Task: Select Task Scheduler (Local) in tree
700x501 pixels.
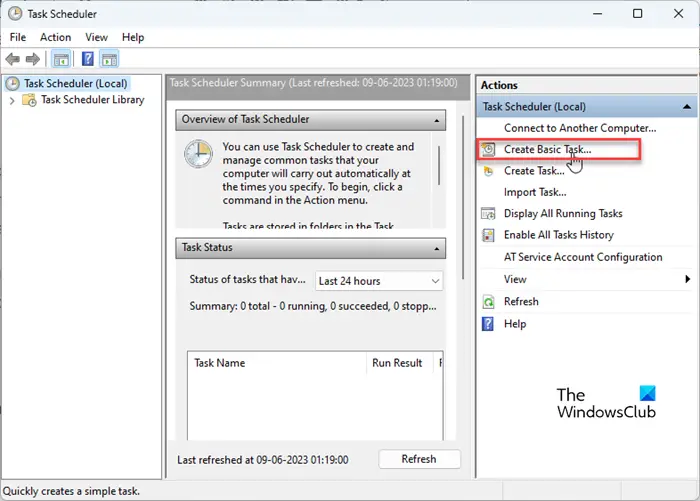Action: click(x=75, y=84)
